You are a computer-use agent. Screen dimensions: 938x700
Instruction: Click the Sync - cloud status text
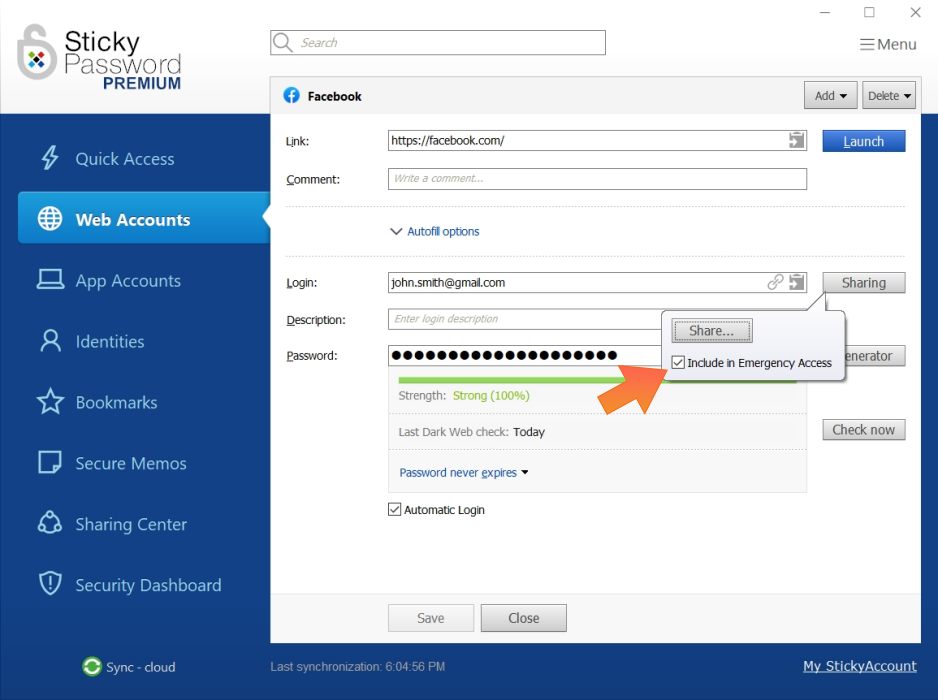click(x=141, y=667)
